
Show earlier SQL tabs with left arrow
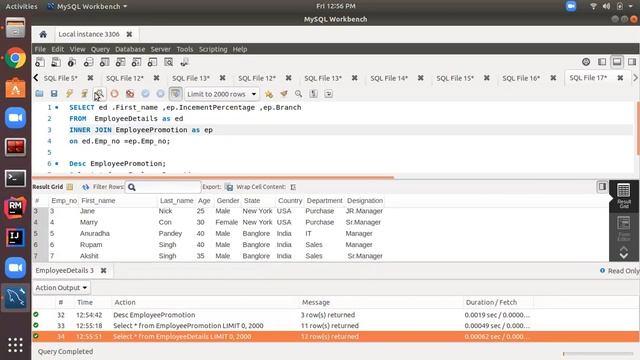[x=36, y=78]
